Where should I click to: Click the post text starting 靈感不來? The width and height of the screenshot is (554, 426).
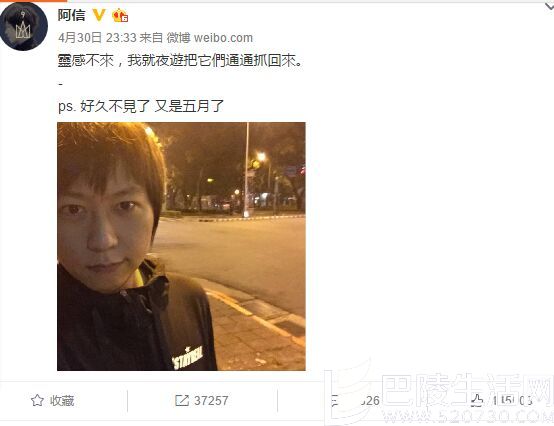coord(180,61)
